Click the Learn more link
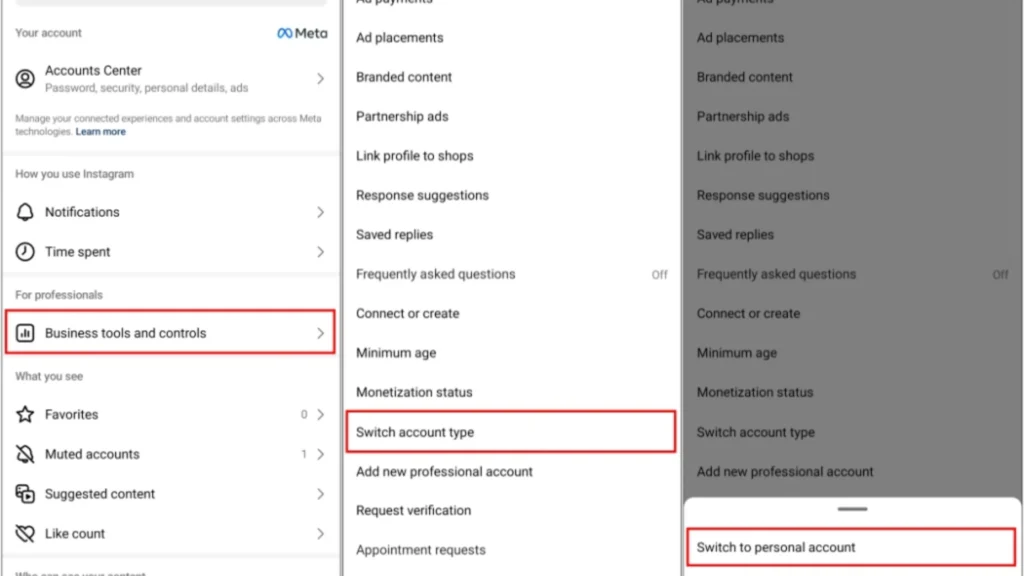 (x=100, y=131)
